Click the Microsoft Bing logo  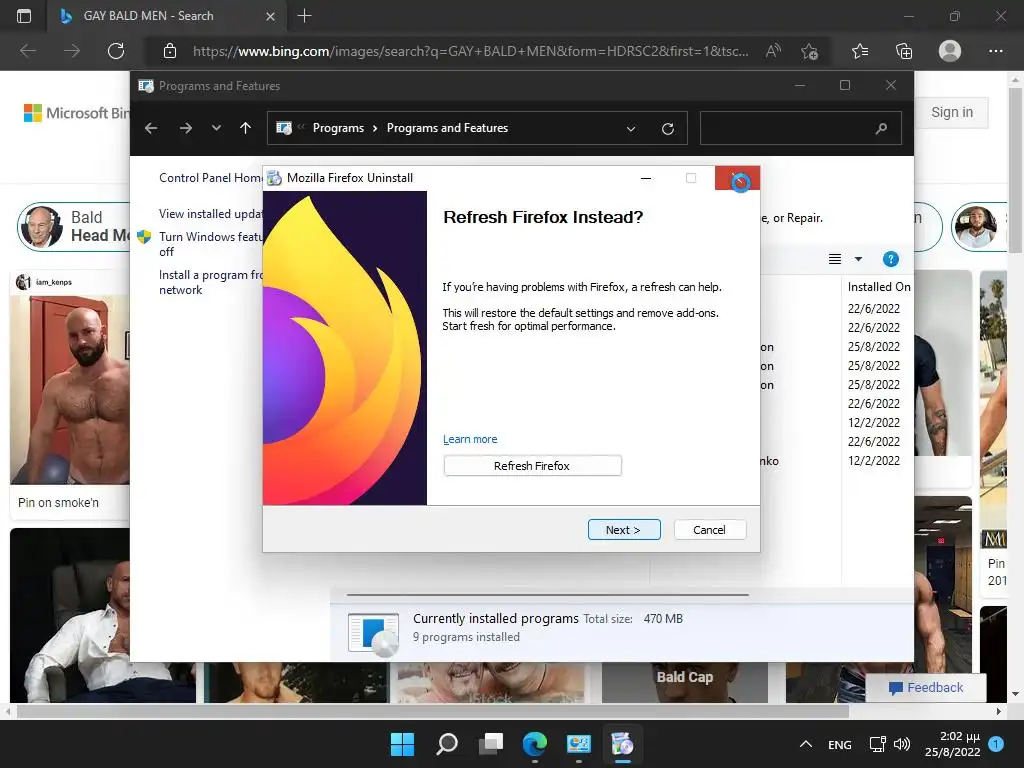click(76, 113)
